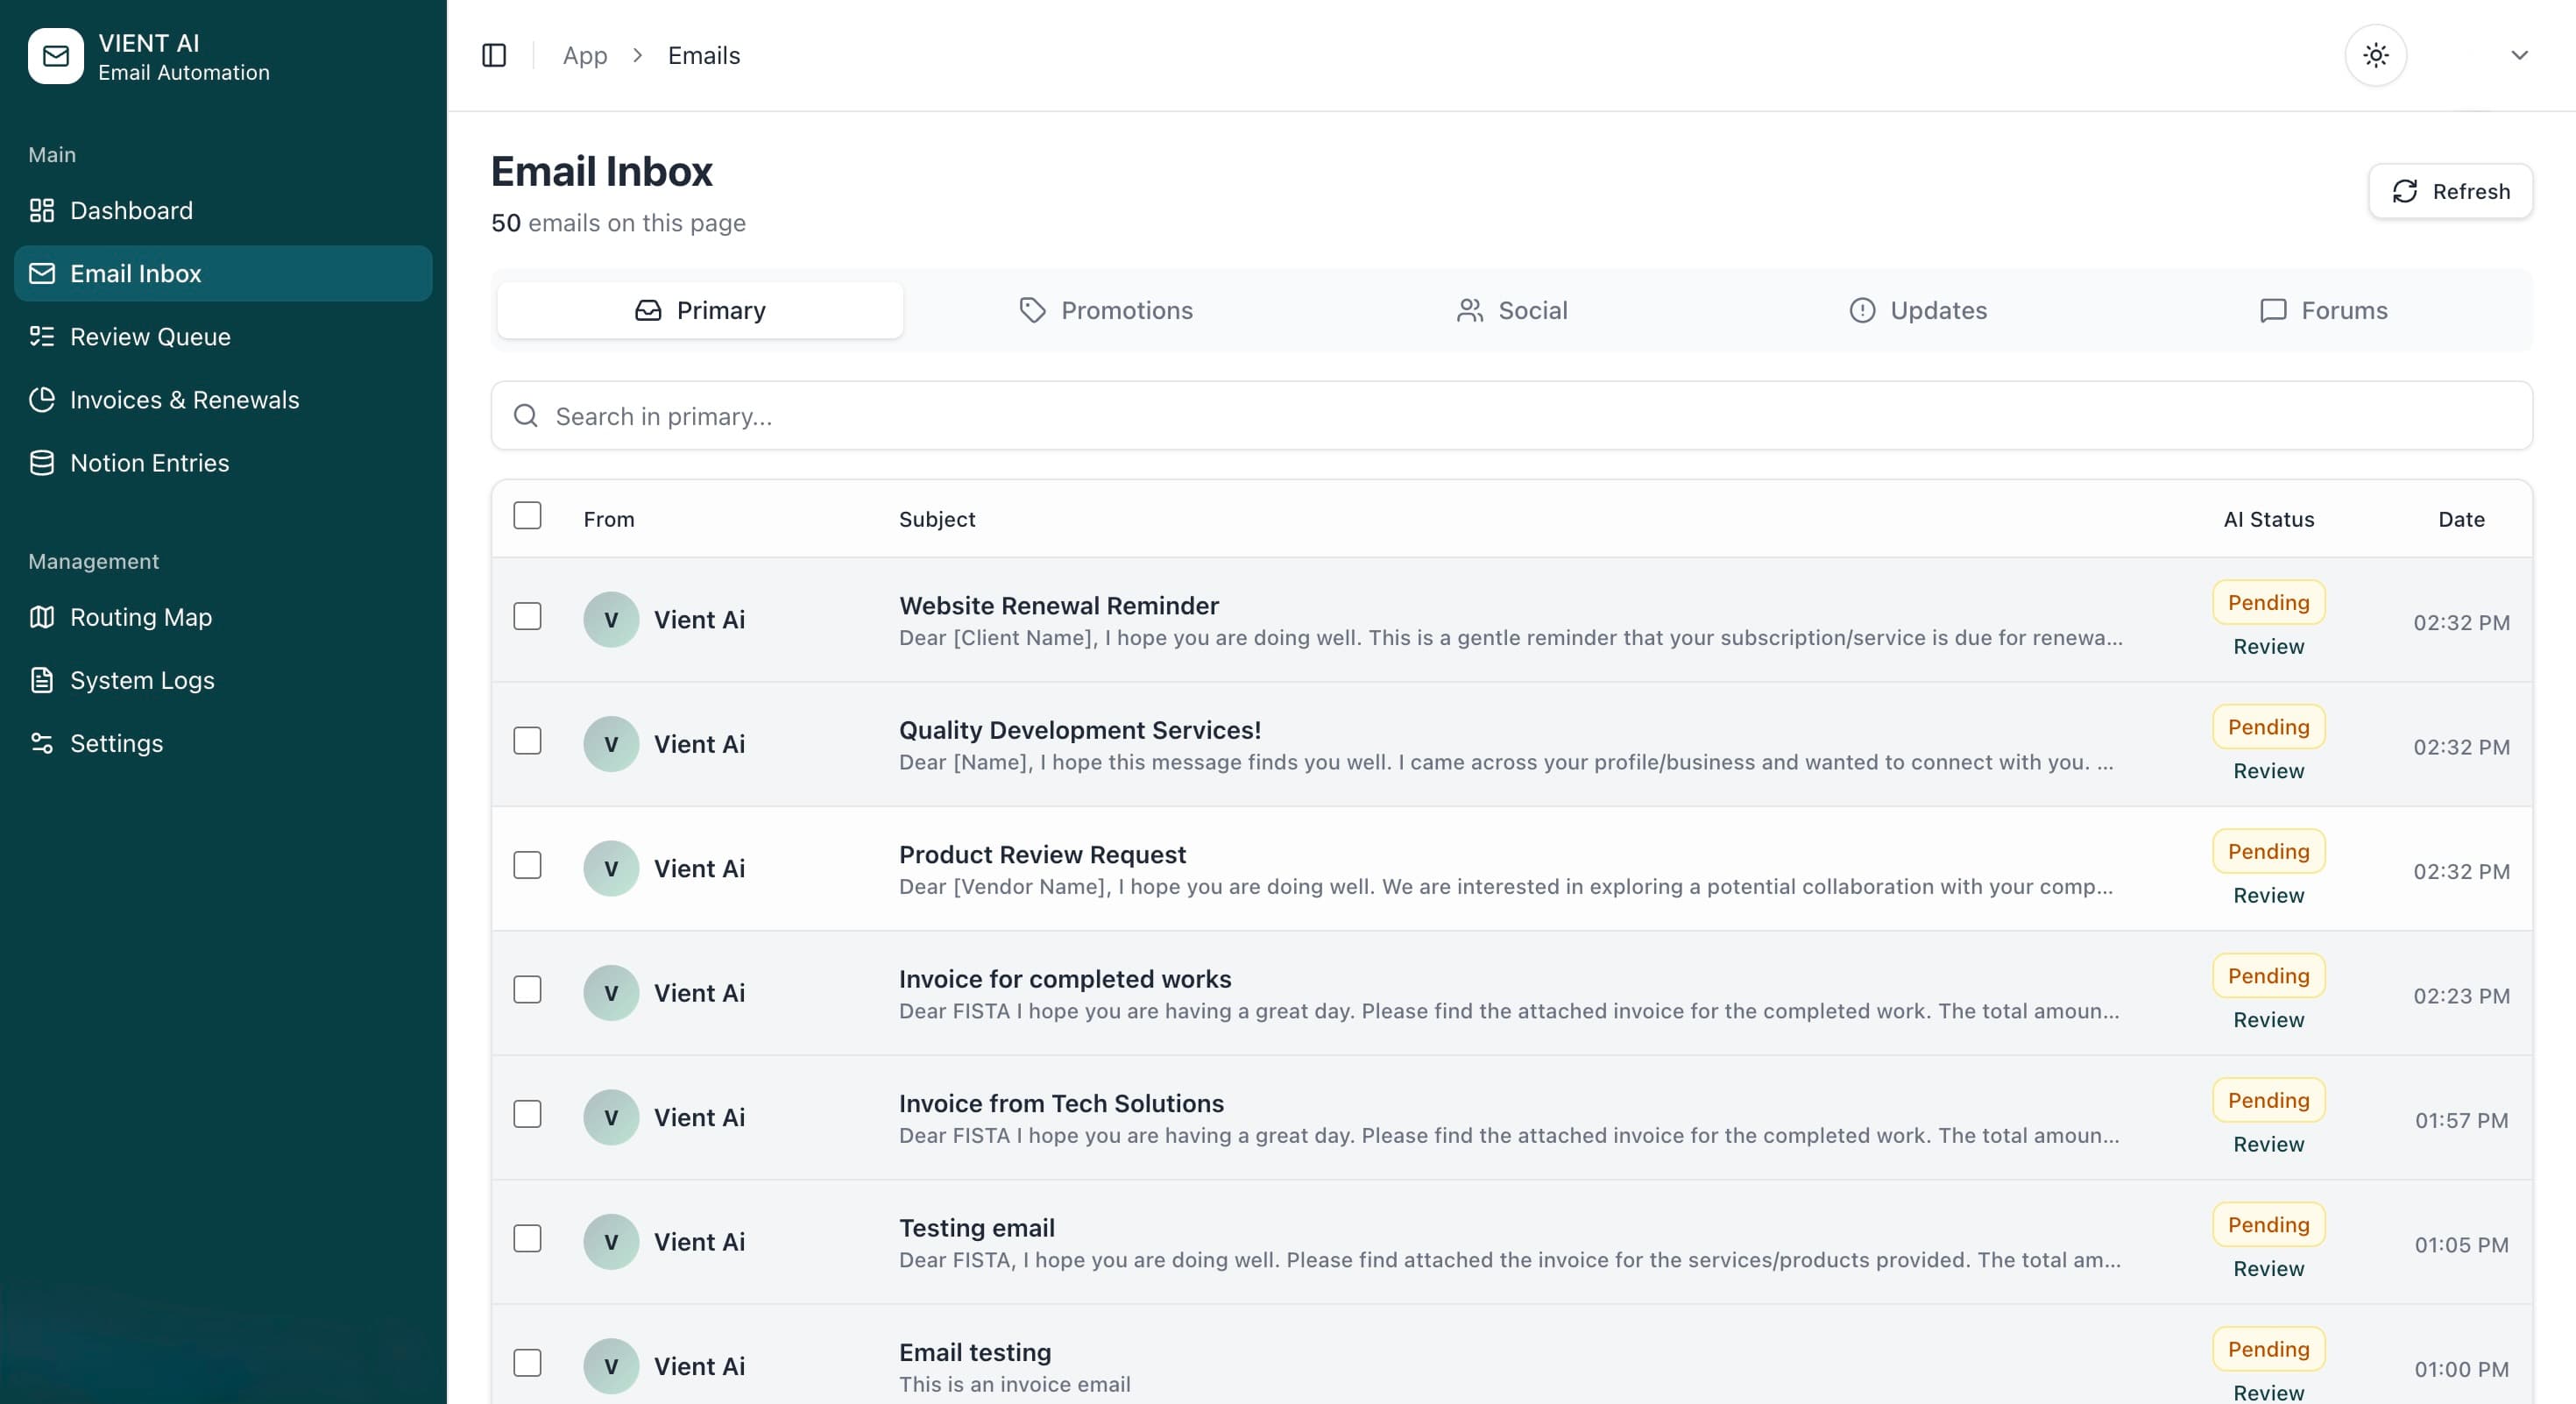Switch to the Promotions tab
Image resolution: width=2576 pixels, height=1404 pixels.
1105,310
